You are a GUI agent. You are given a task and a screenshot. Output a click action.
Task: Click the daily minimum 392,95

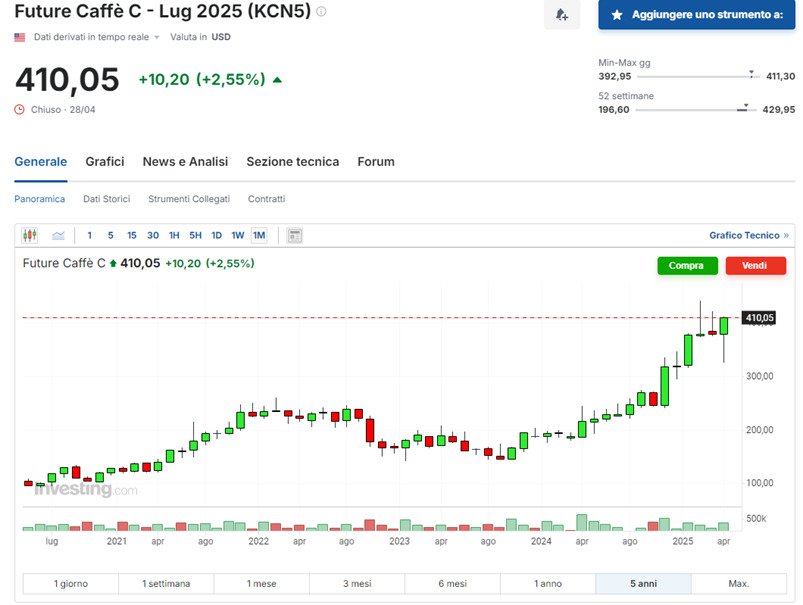coord(615,76)
